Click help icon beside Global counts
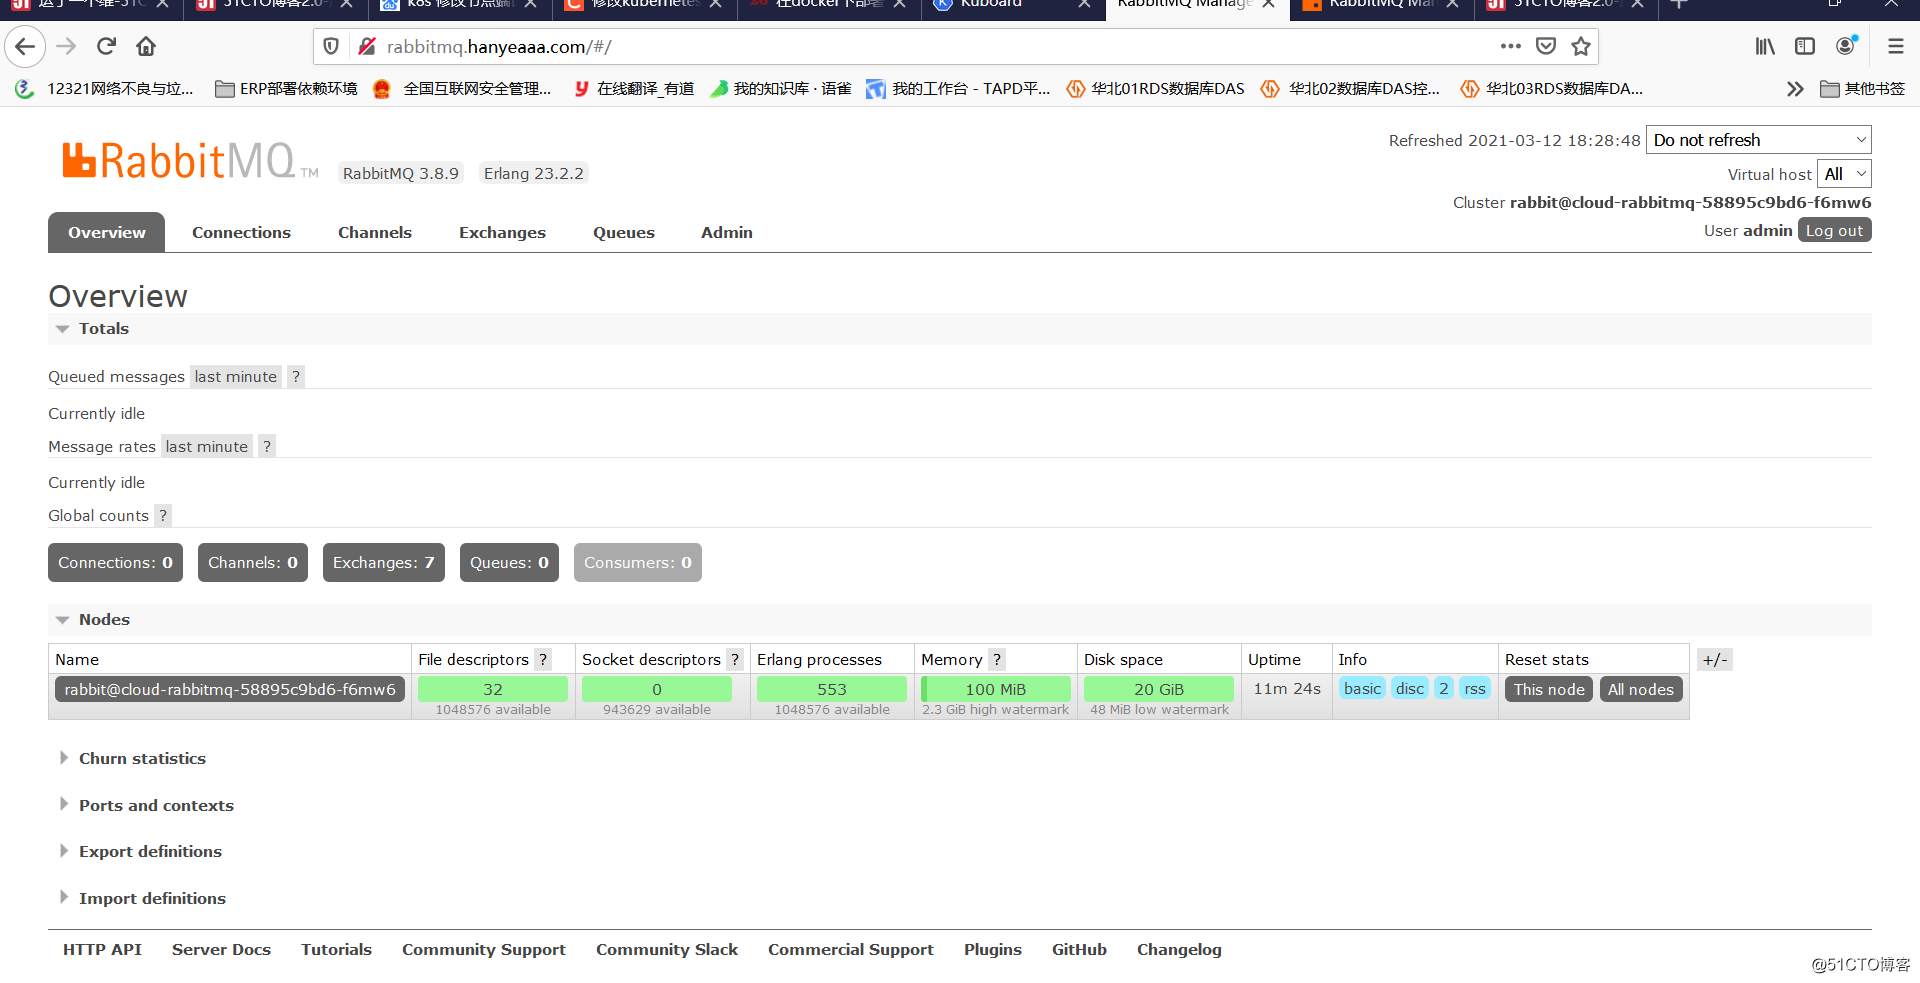Viewport: 1920px width, 983px height. tap(163, 516)
